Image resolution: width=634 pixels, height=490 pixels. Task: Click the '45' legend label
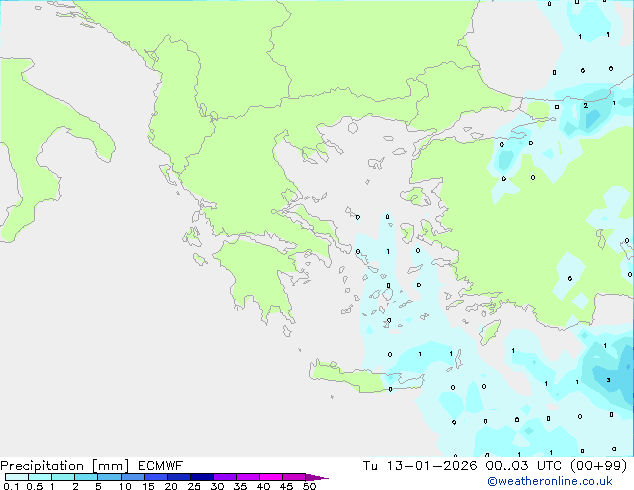pos(286,486)
